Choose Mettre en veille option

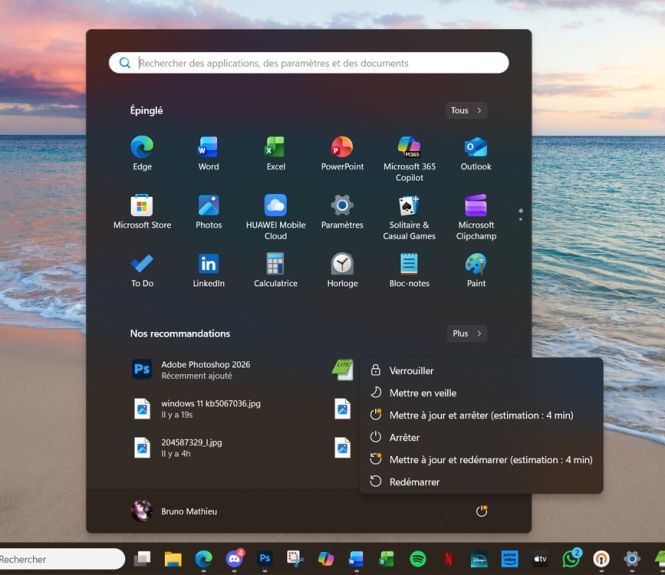481,393
